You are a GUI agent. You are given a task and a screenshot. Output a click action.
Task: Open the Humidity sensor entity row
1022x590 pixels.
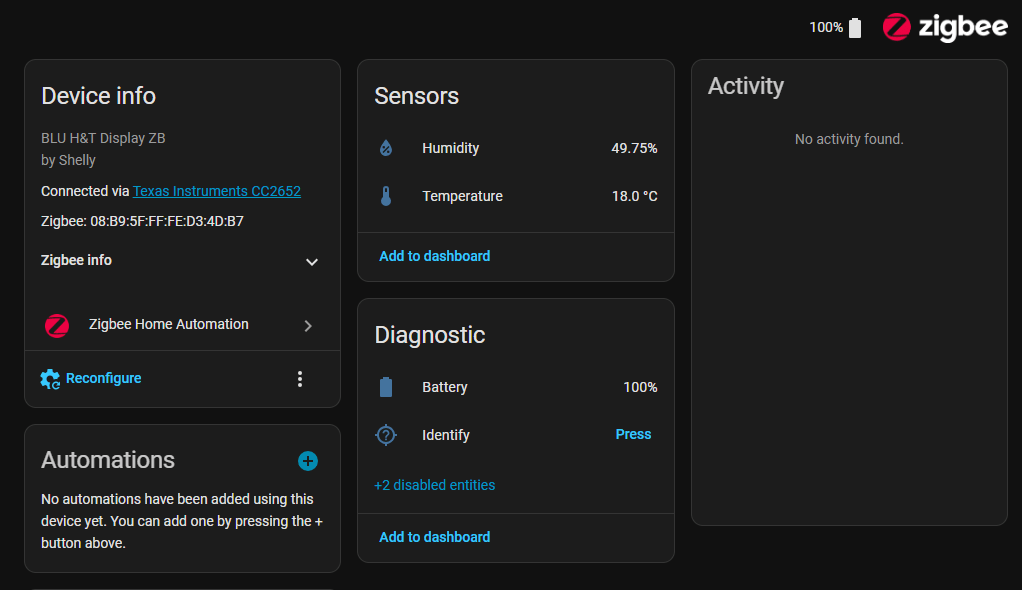tap(515, 148)
